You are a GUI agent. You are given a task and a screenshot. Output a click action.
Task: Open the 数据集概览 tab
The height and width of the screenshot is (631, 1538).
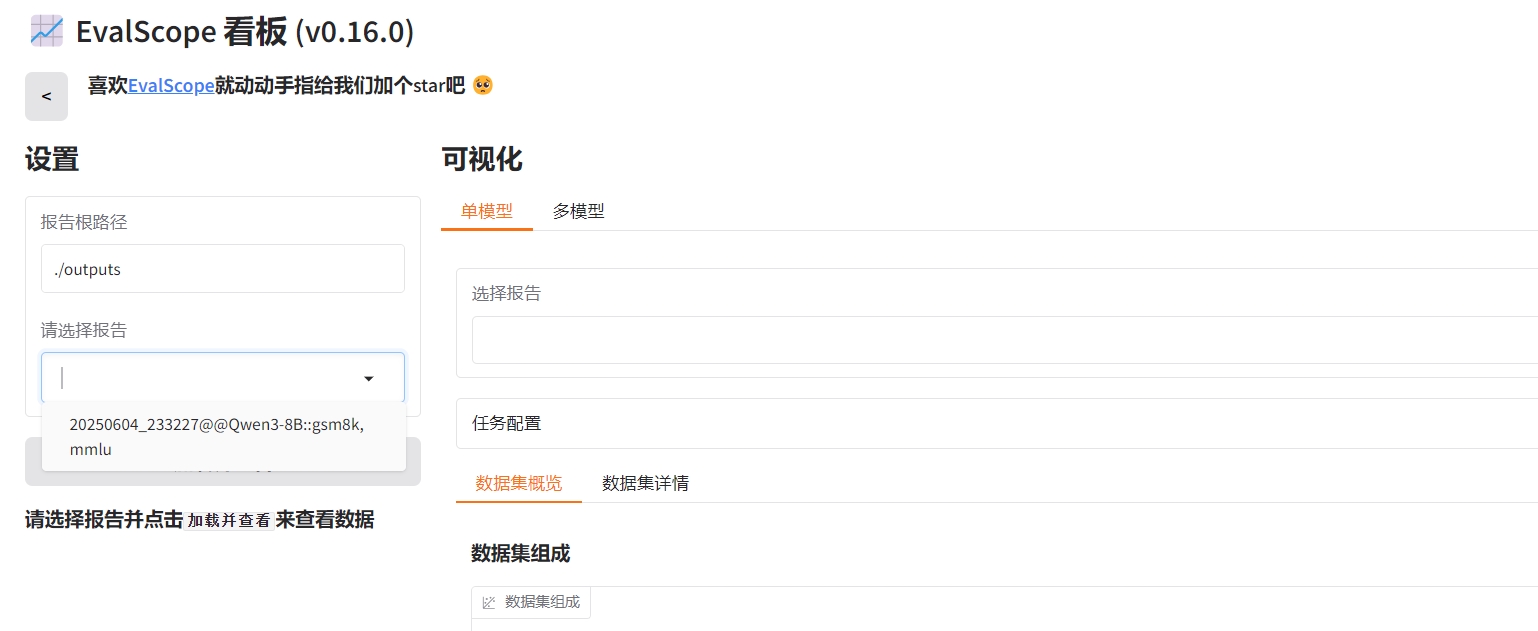pyautogui.click(x=518, y=483)
